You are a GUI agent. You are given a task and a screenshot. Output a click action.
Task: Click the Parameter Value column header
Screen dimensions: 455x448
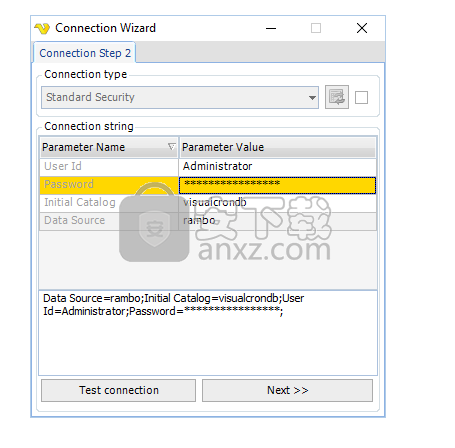click(x=278, y=147)
